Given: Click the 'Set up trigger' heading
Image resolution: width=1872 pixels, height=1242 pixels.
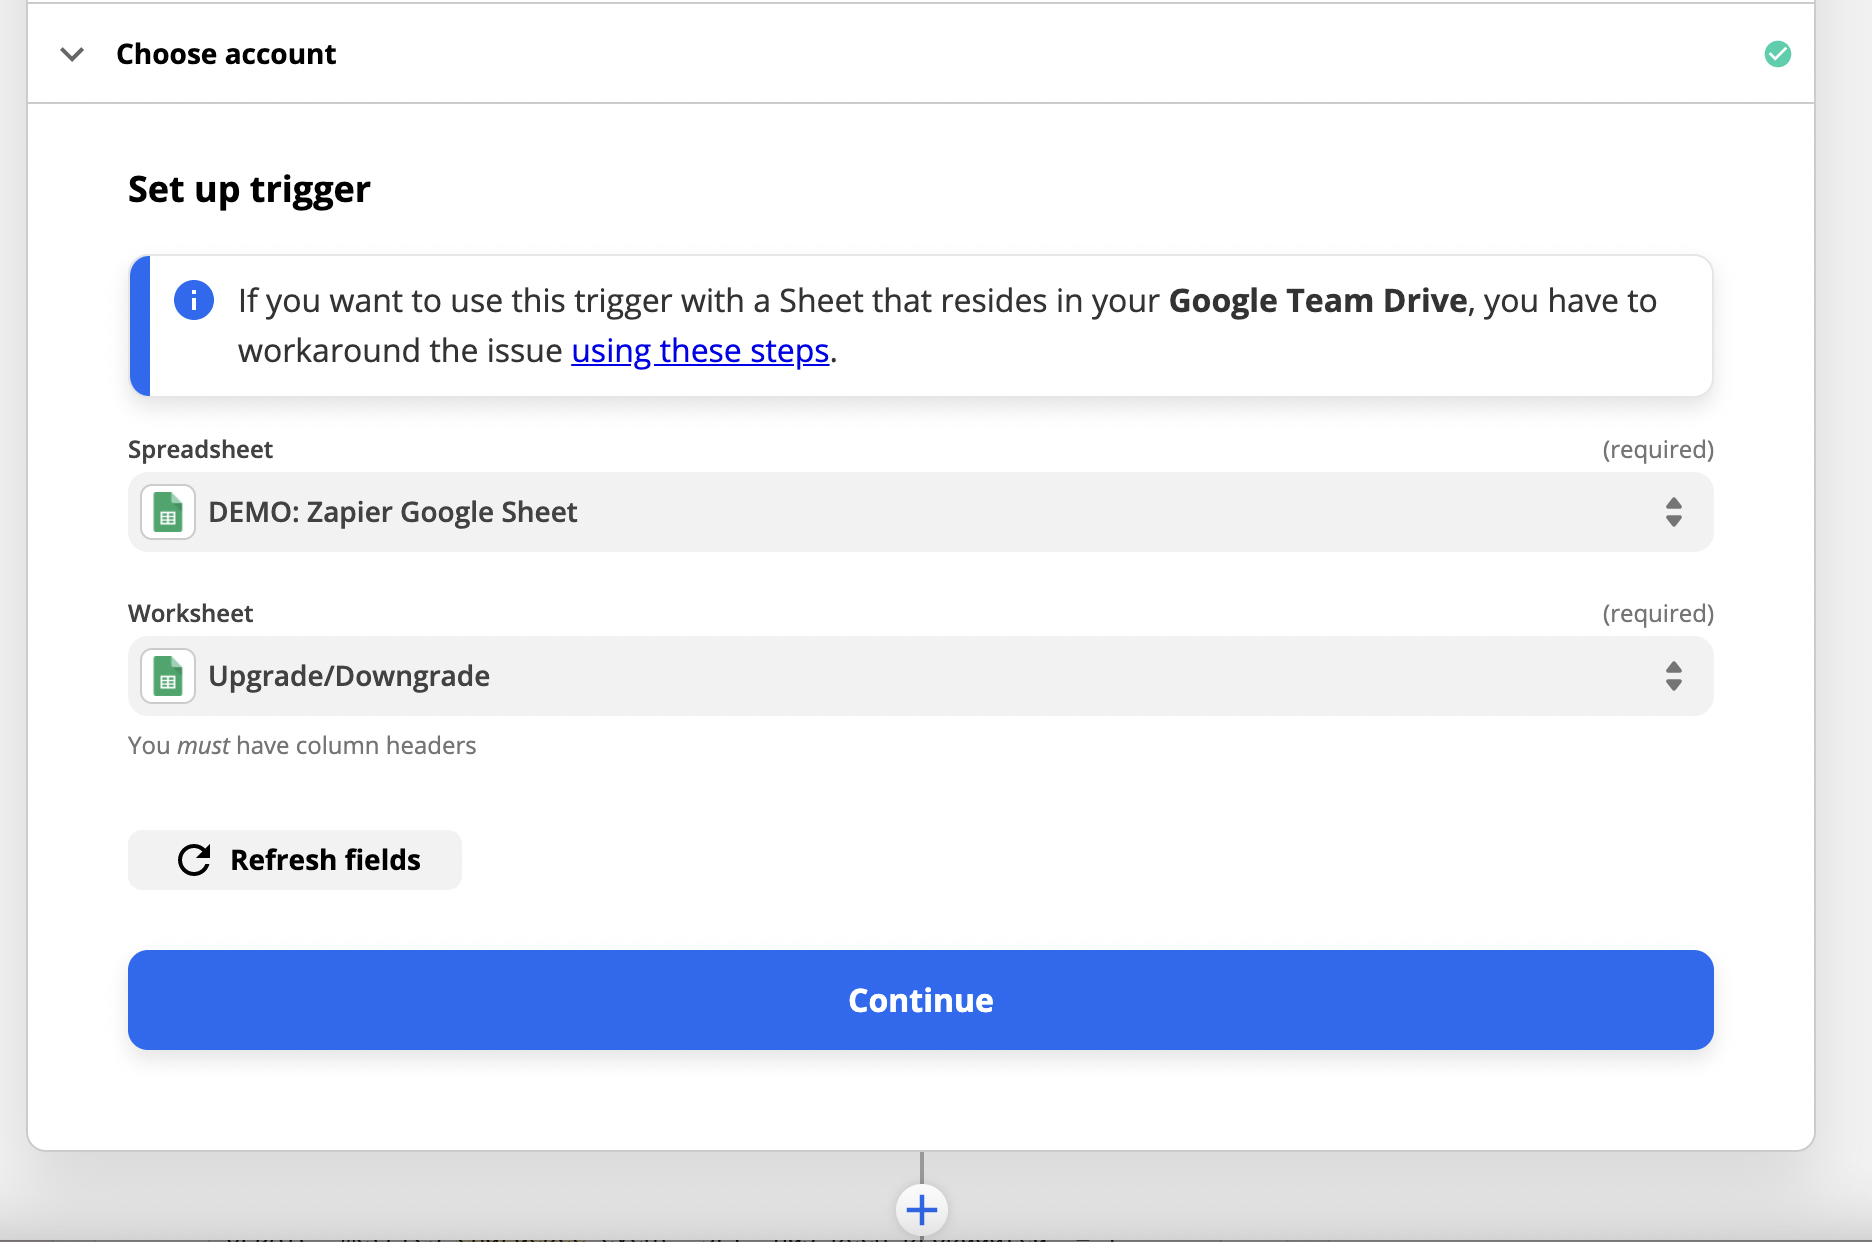Looking at the screenshot, I should click(x=249, y=190).
